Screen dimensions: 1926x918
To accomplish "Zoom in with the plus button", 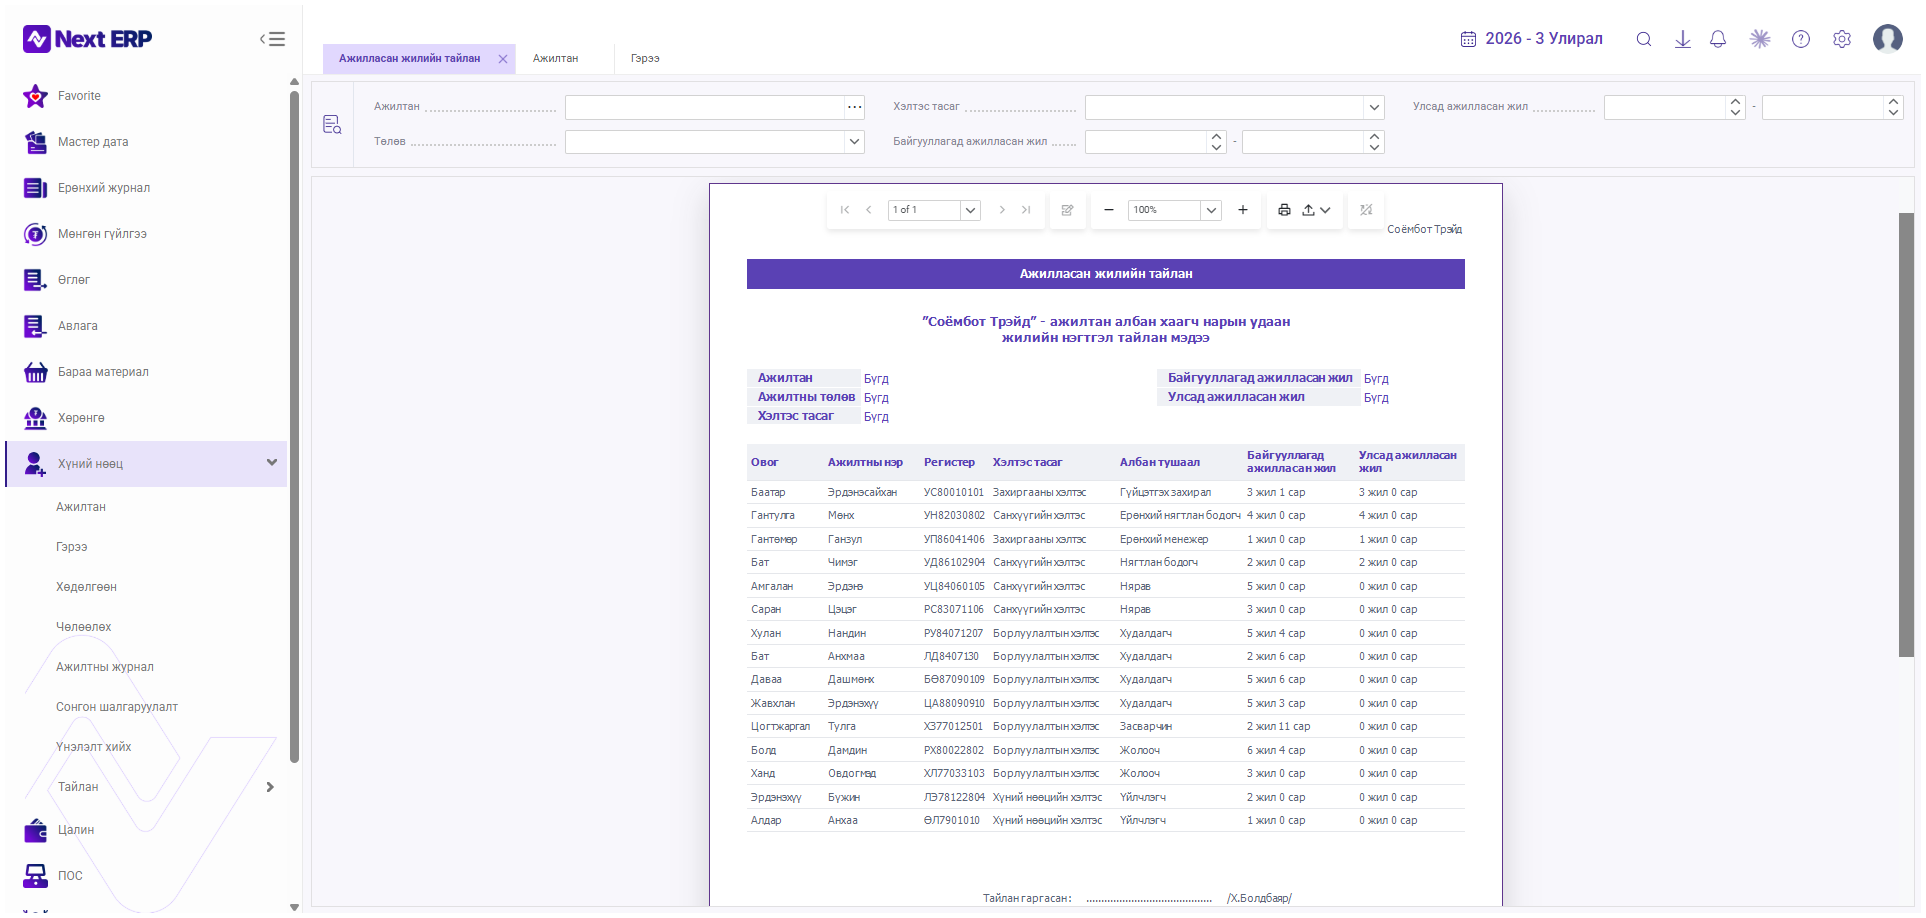I will (x=1243, y=210).
